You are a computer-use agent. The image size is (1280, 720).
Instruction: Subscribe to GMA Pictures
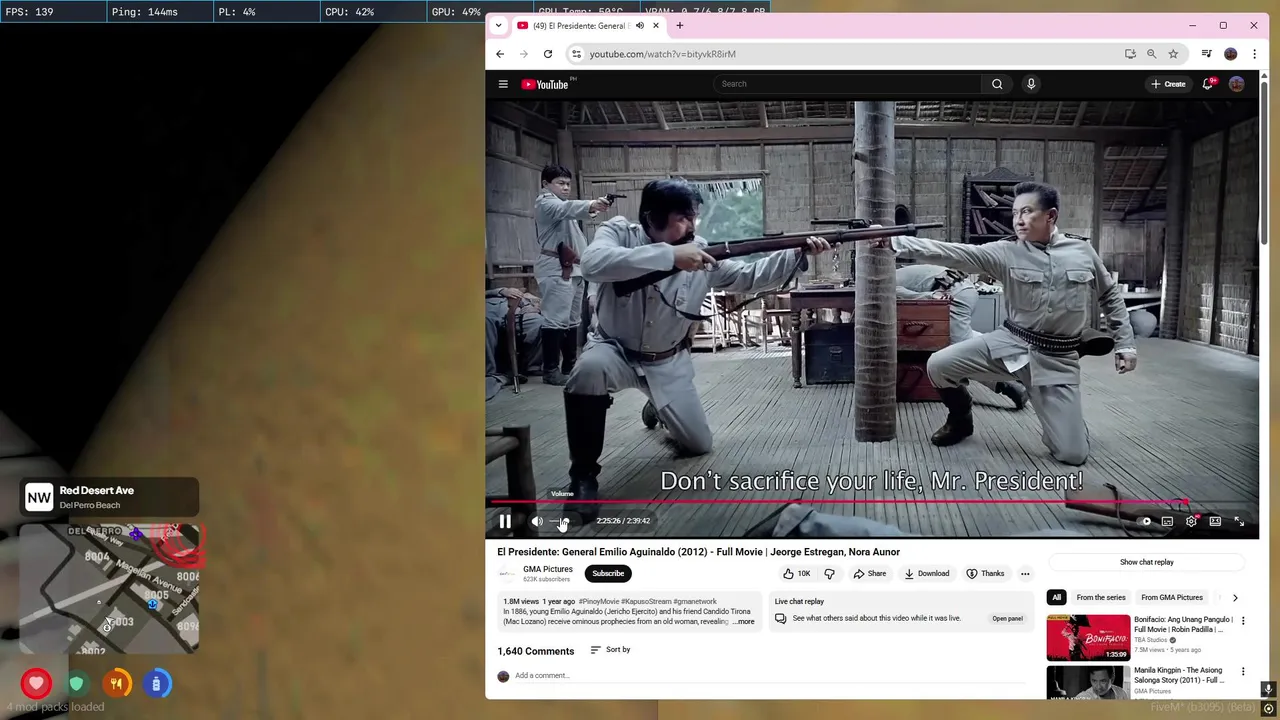[x=608, y=573]
